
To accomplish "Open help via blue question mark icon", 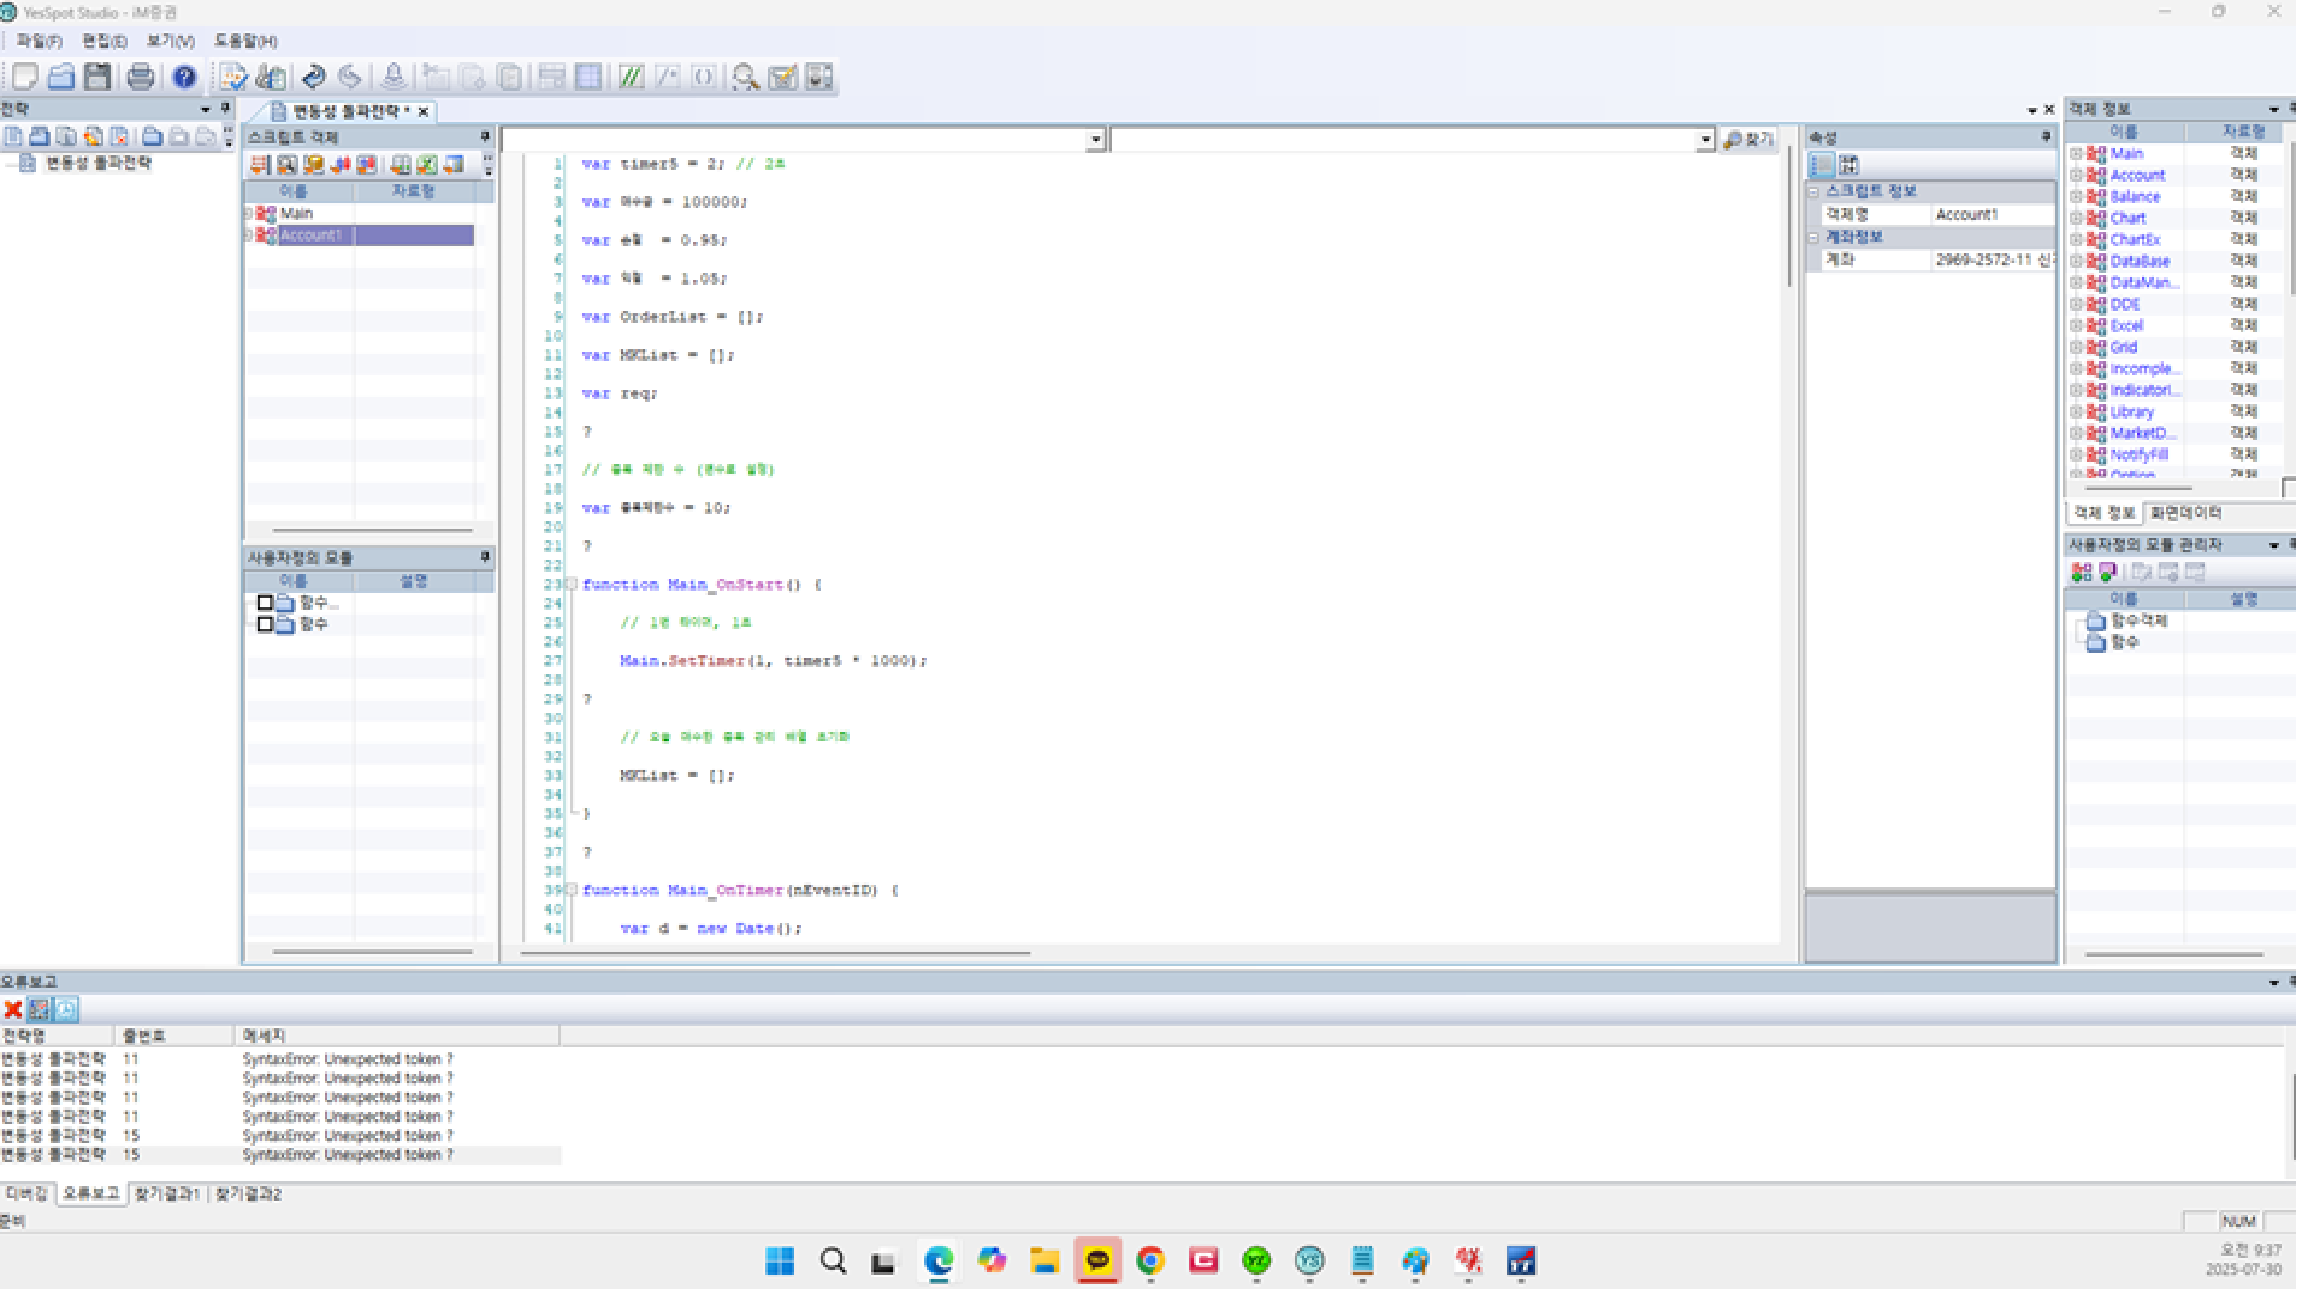I will click(x=184, y=77).
